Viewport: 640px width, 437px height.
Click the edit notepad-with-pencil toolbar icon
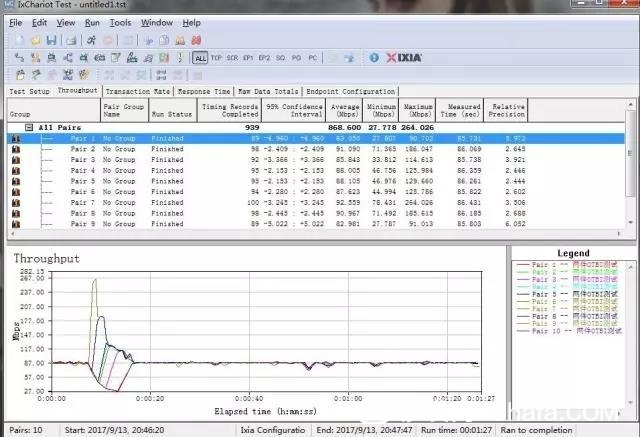[116, 58]
